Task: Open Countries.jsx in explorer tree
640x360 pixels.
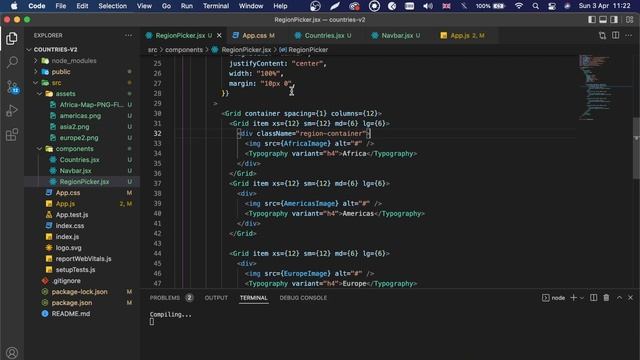Action: click(x=79, y=160)
